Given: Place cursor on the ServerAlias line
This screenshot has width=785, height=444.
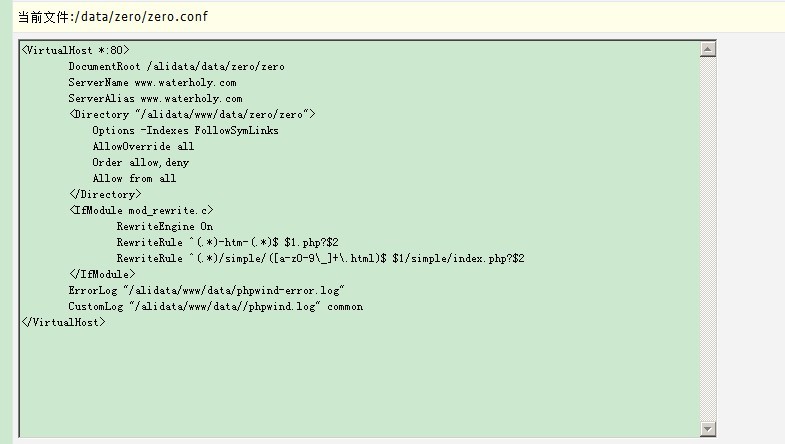Looking at the screenshot, I should click(x=155, y=98).
